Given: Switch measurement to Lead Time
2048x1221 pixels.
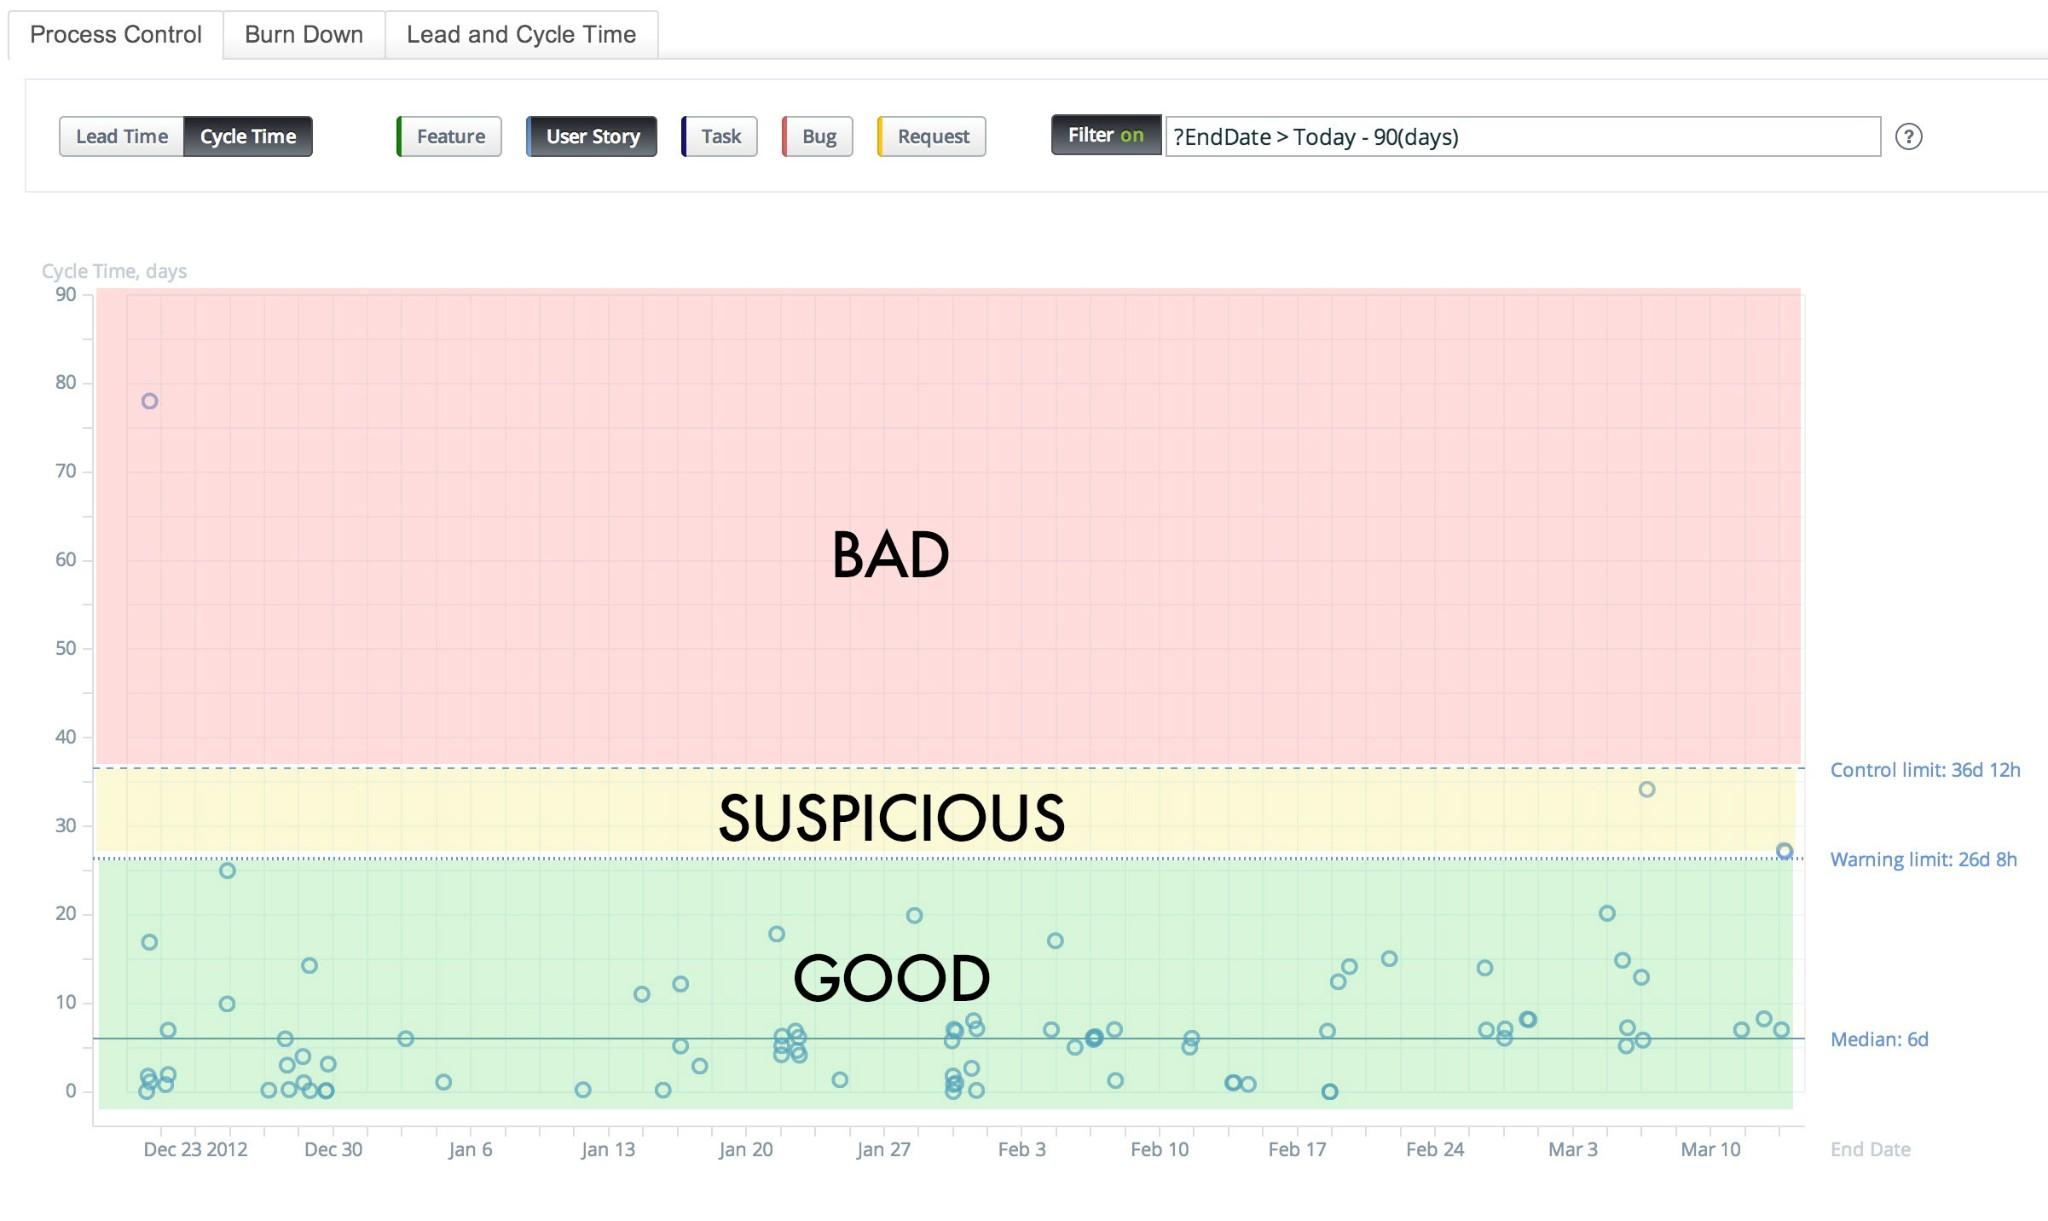Looking at the screenshot, I should point(120,136).
